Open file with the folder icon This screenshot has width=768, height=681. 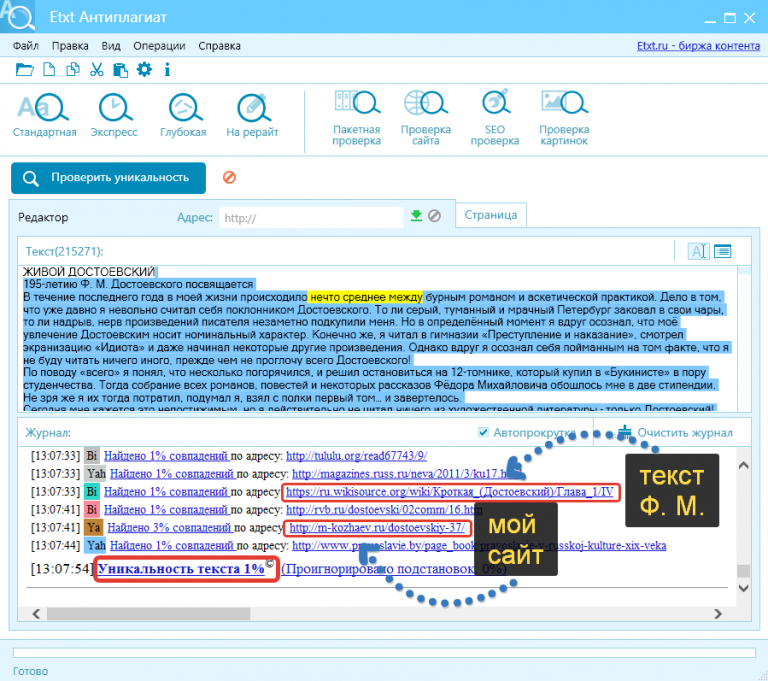[x=24, y=70]
